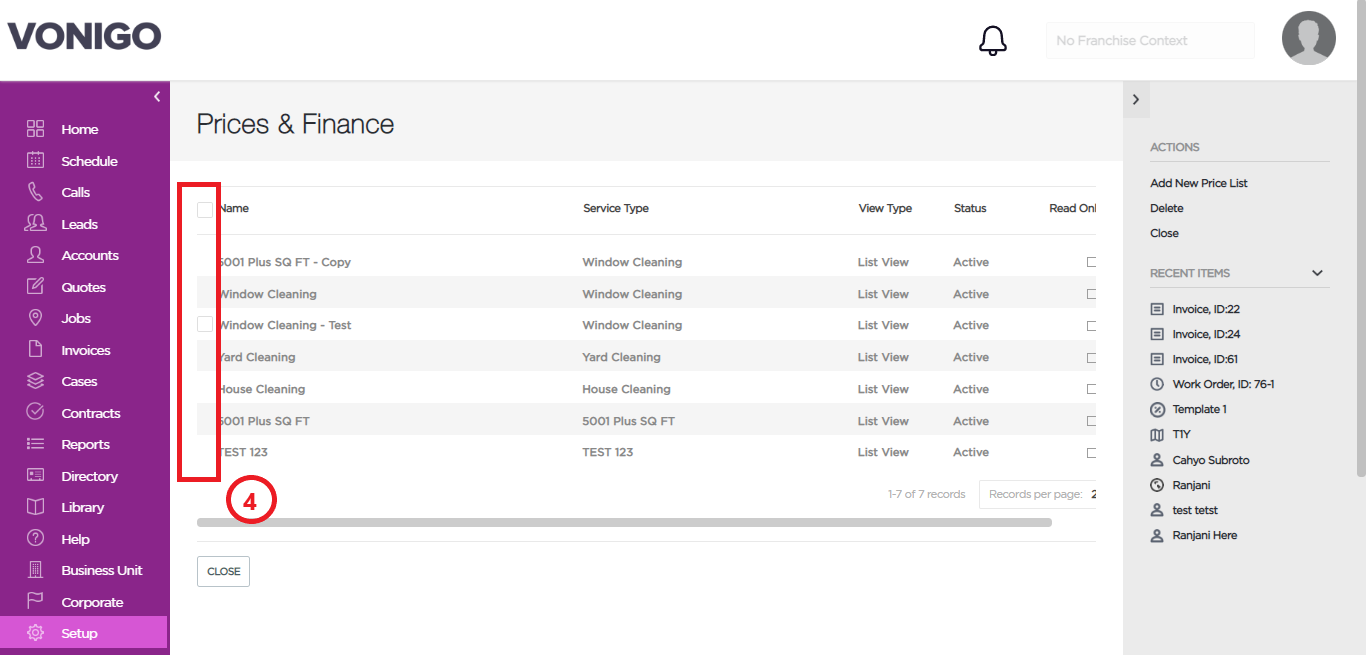Click the No Franchise Context field

tap(1150, 41)
